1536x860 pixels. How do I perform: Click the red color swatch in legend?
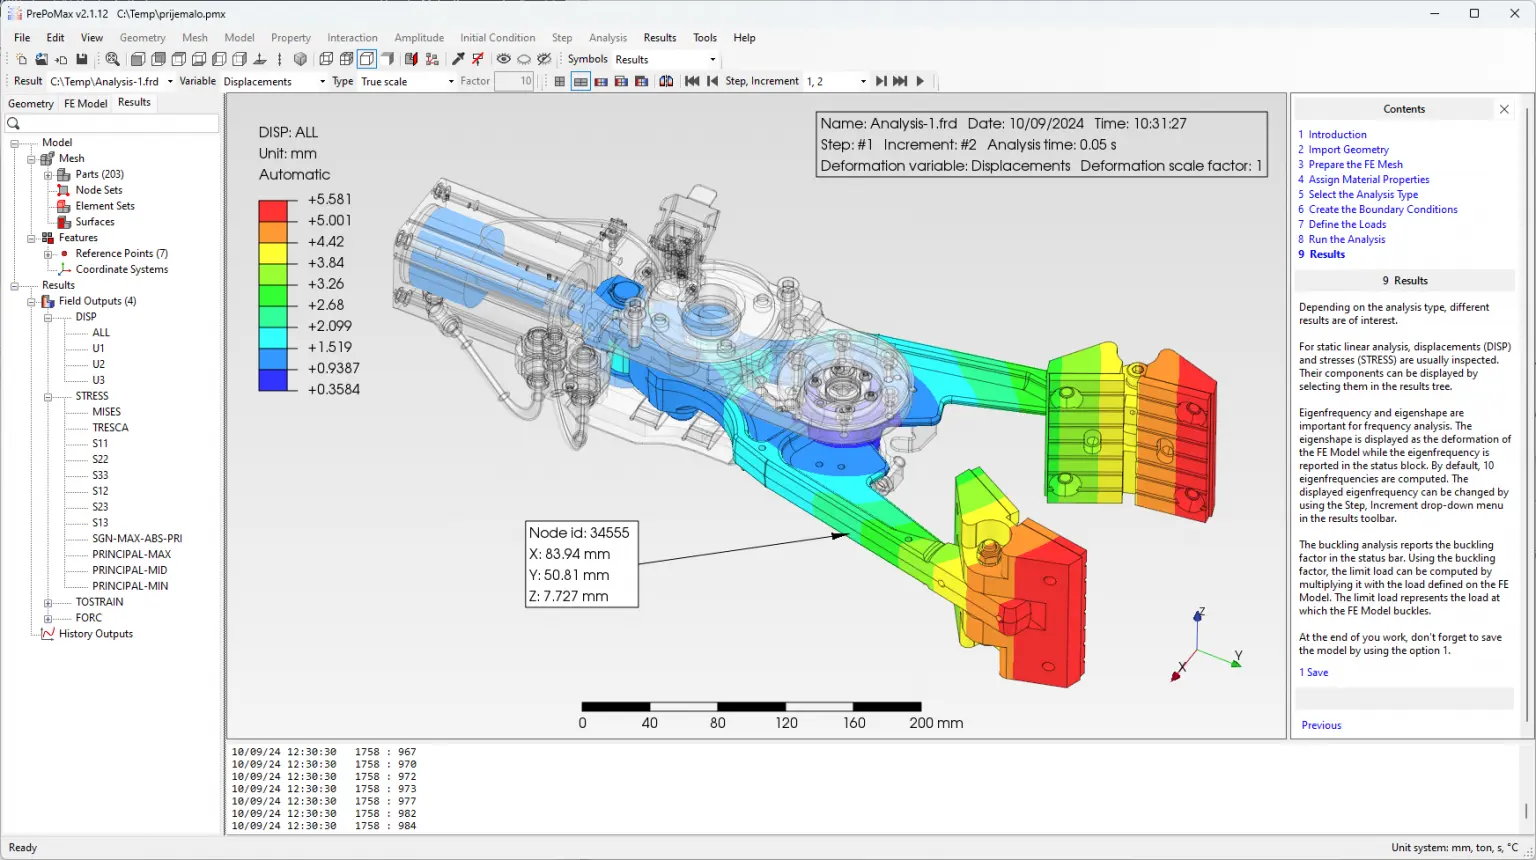(273, 210)
